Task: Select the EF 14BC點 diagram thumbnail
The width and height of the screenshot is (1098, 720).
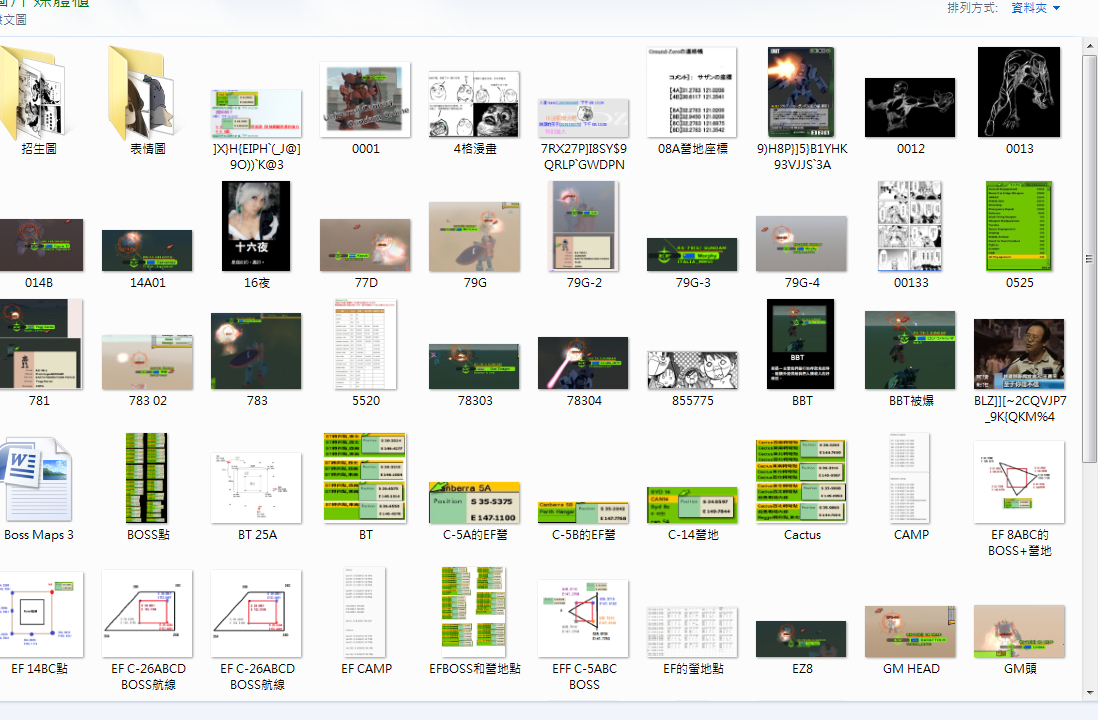Action: click(x=41, y=614)
